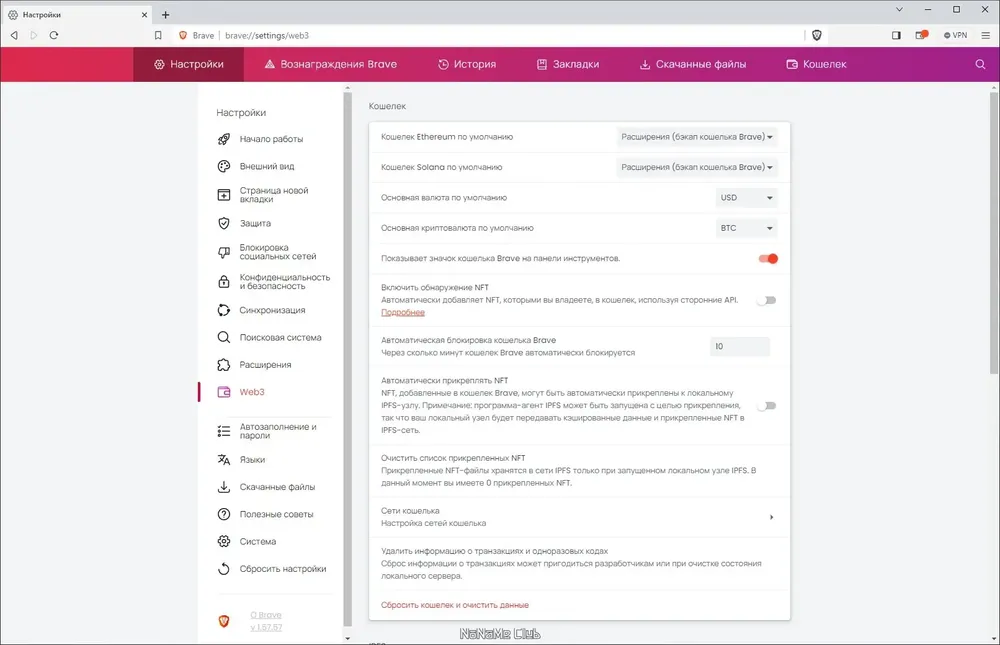This screenshot has height=645, width=1000.
Task: Click Сбросить кошелек и очистить данные
Action: tap(455, 605)
